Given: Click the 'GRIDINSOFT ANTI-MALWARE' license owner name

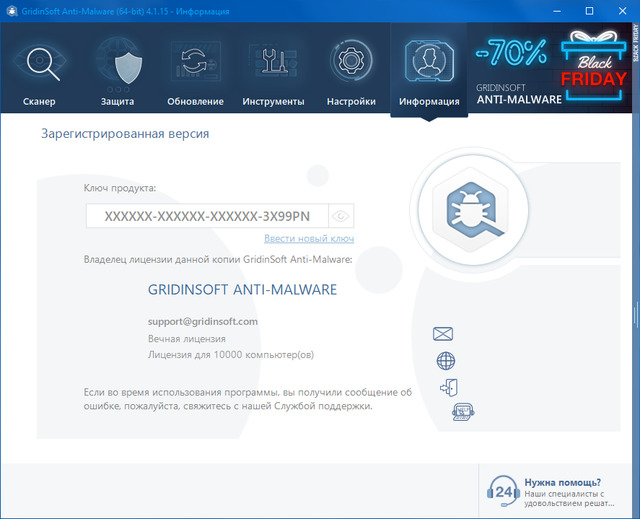Looking at the screenshot, I should pos(242,290).
